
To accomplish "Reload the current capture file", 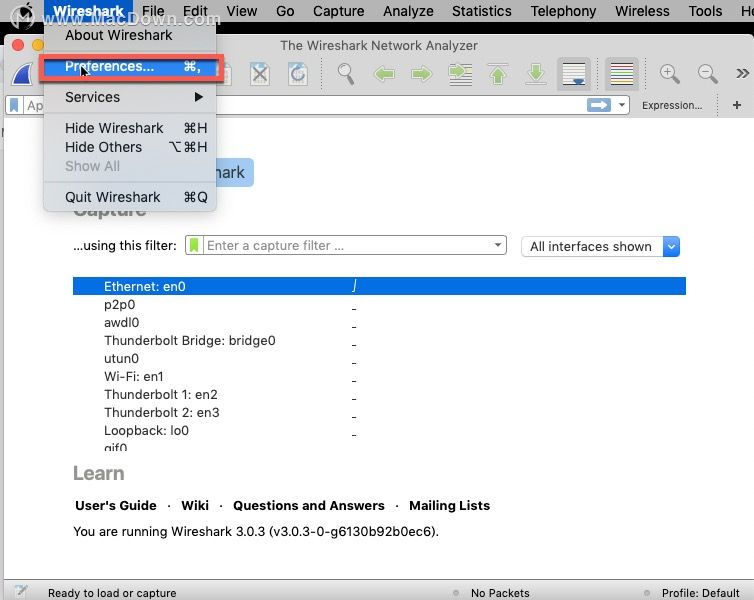I will [298, 74].
